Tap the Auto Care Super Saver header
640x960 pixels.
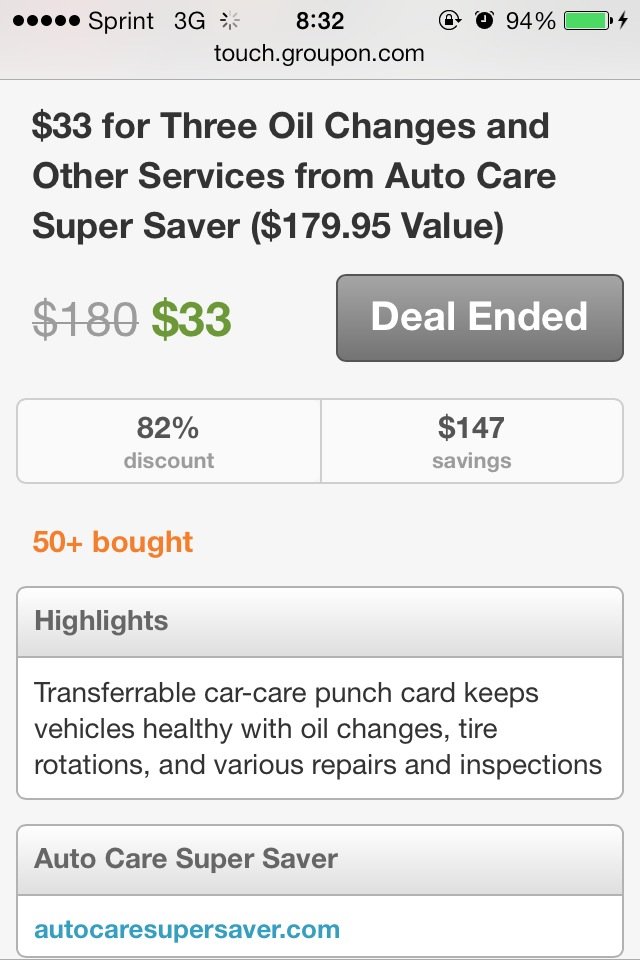point(319,859)
